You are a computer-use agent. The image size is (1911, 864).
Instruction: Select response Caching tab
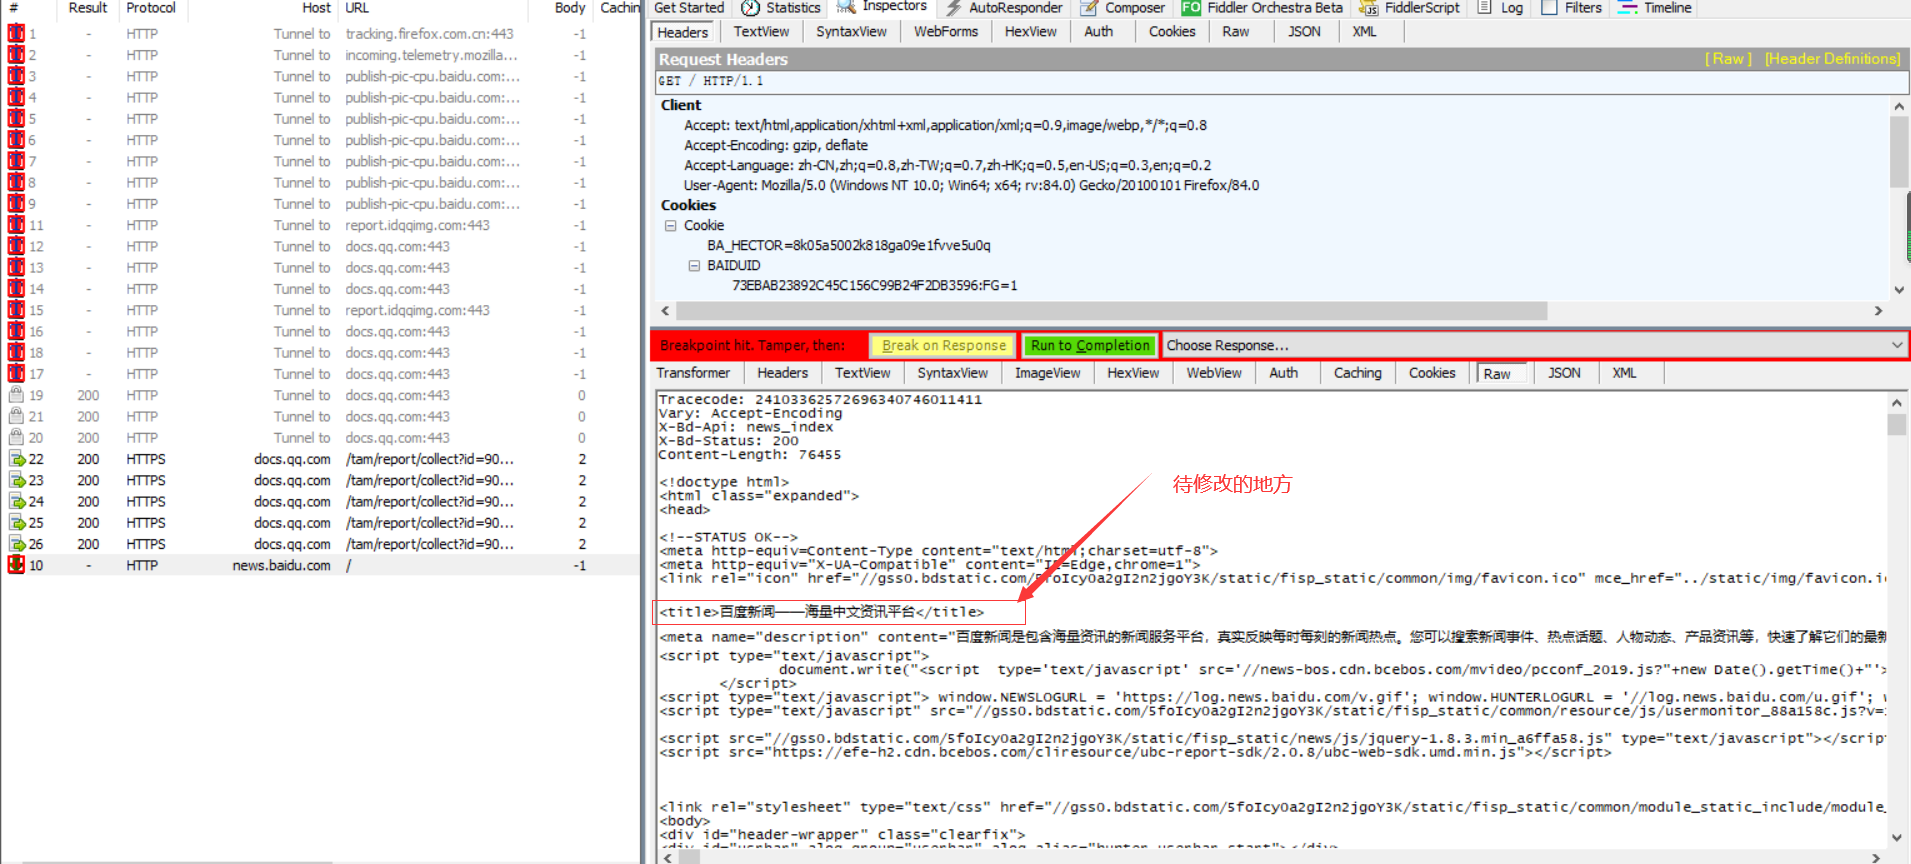coord(1357,373)
